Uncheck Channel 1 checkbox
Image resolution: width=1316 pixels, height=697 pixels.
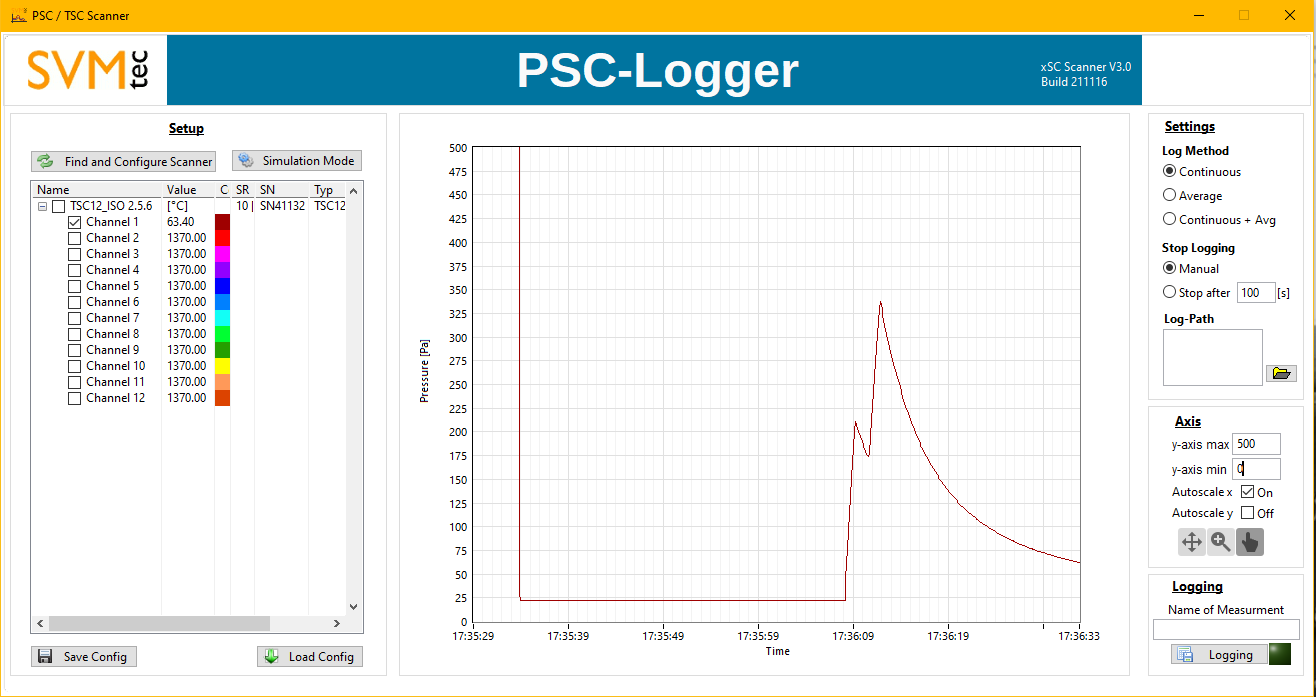(x=75, y=222)
